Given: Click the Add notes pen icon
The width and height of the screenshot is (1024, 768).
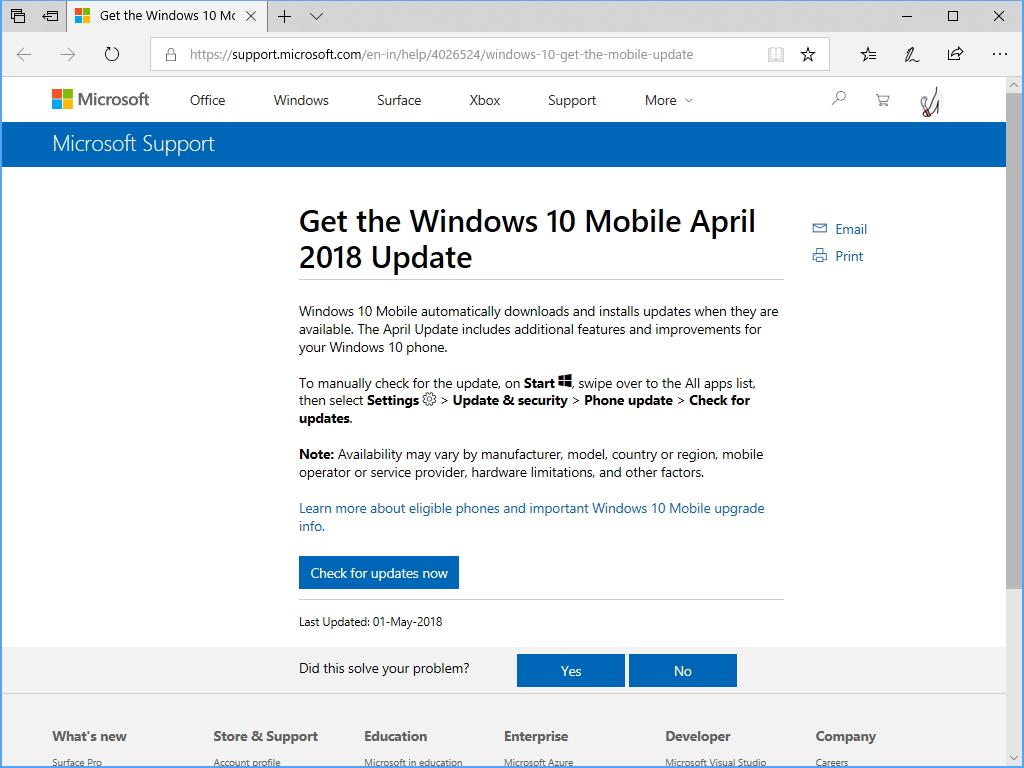Looking at the screenshot, I should (x=911, y=54).
